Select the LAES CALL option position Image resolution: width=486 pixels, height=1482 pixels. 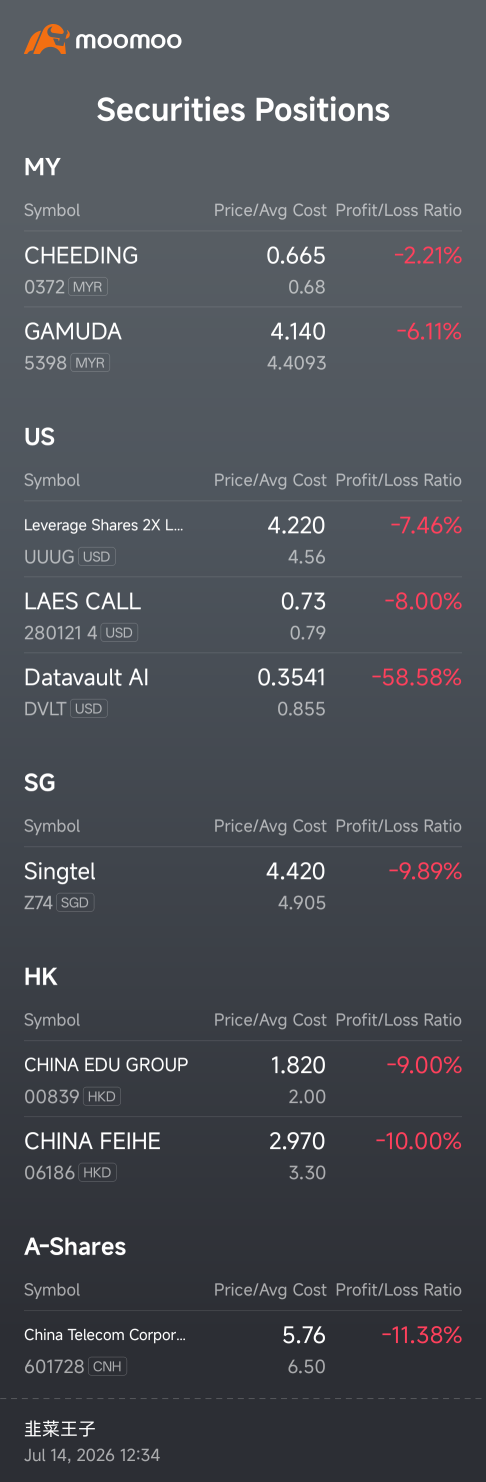243,616
